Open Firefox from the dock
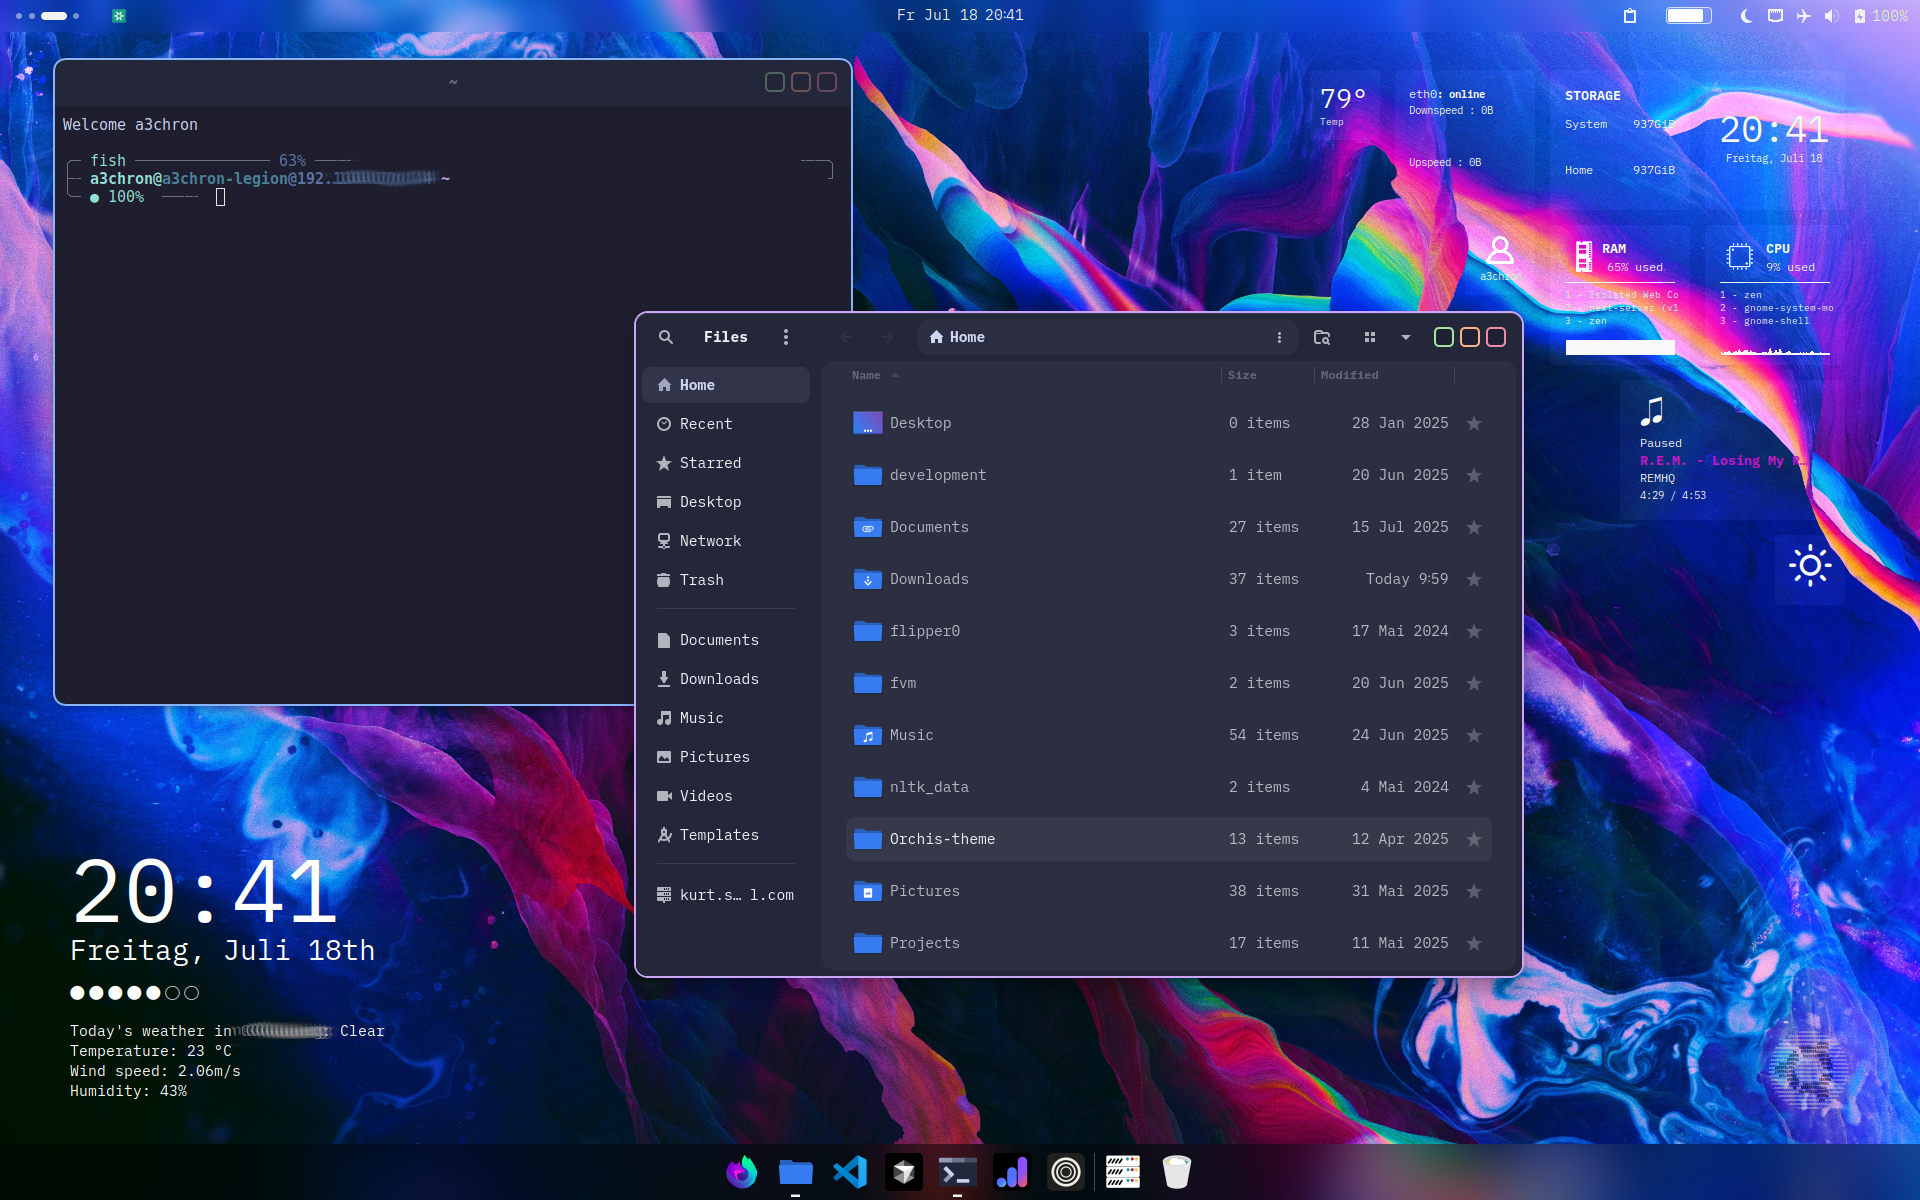This screenshot has height=1200, width=1920. [741, 1172]
